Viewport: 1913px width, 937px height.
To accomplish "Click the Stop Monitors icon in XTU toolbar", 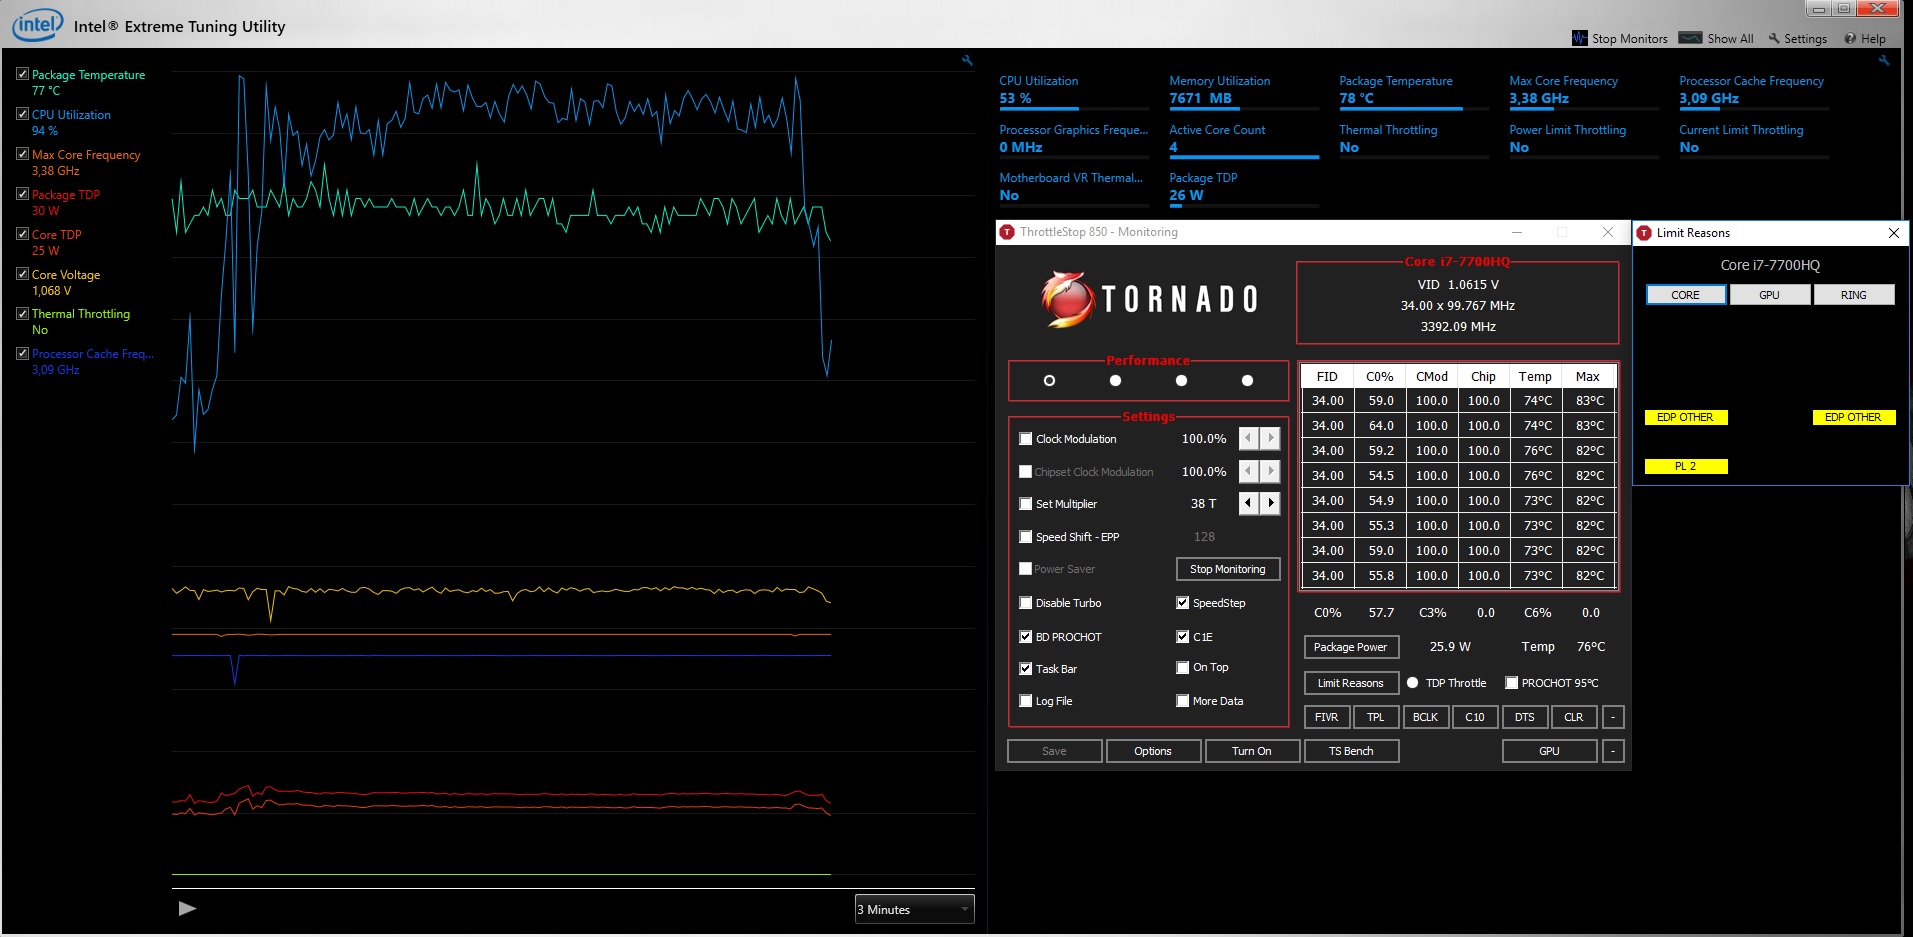I will 1580,38.
